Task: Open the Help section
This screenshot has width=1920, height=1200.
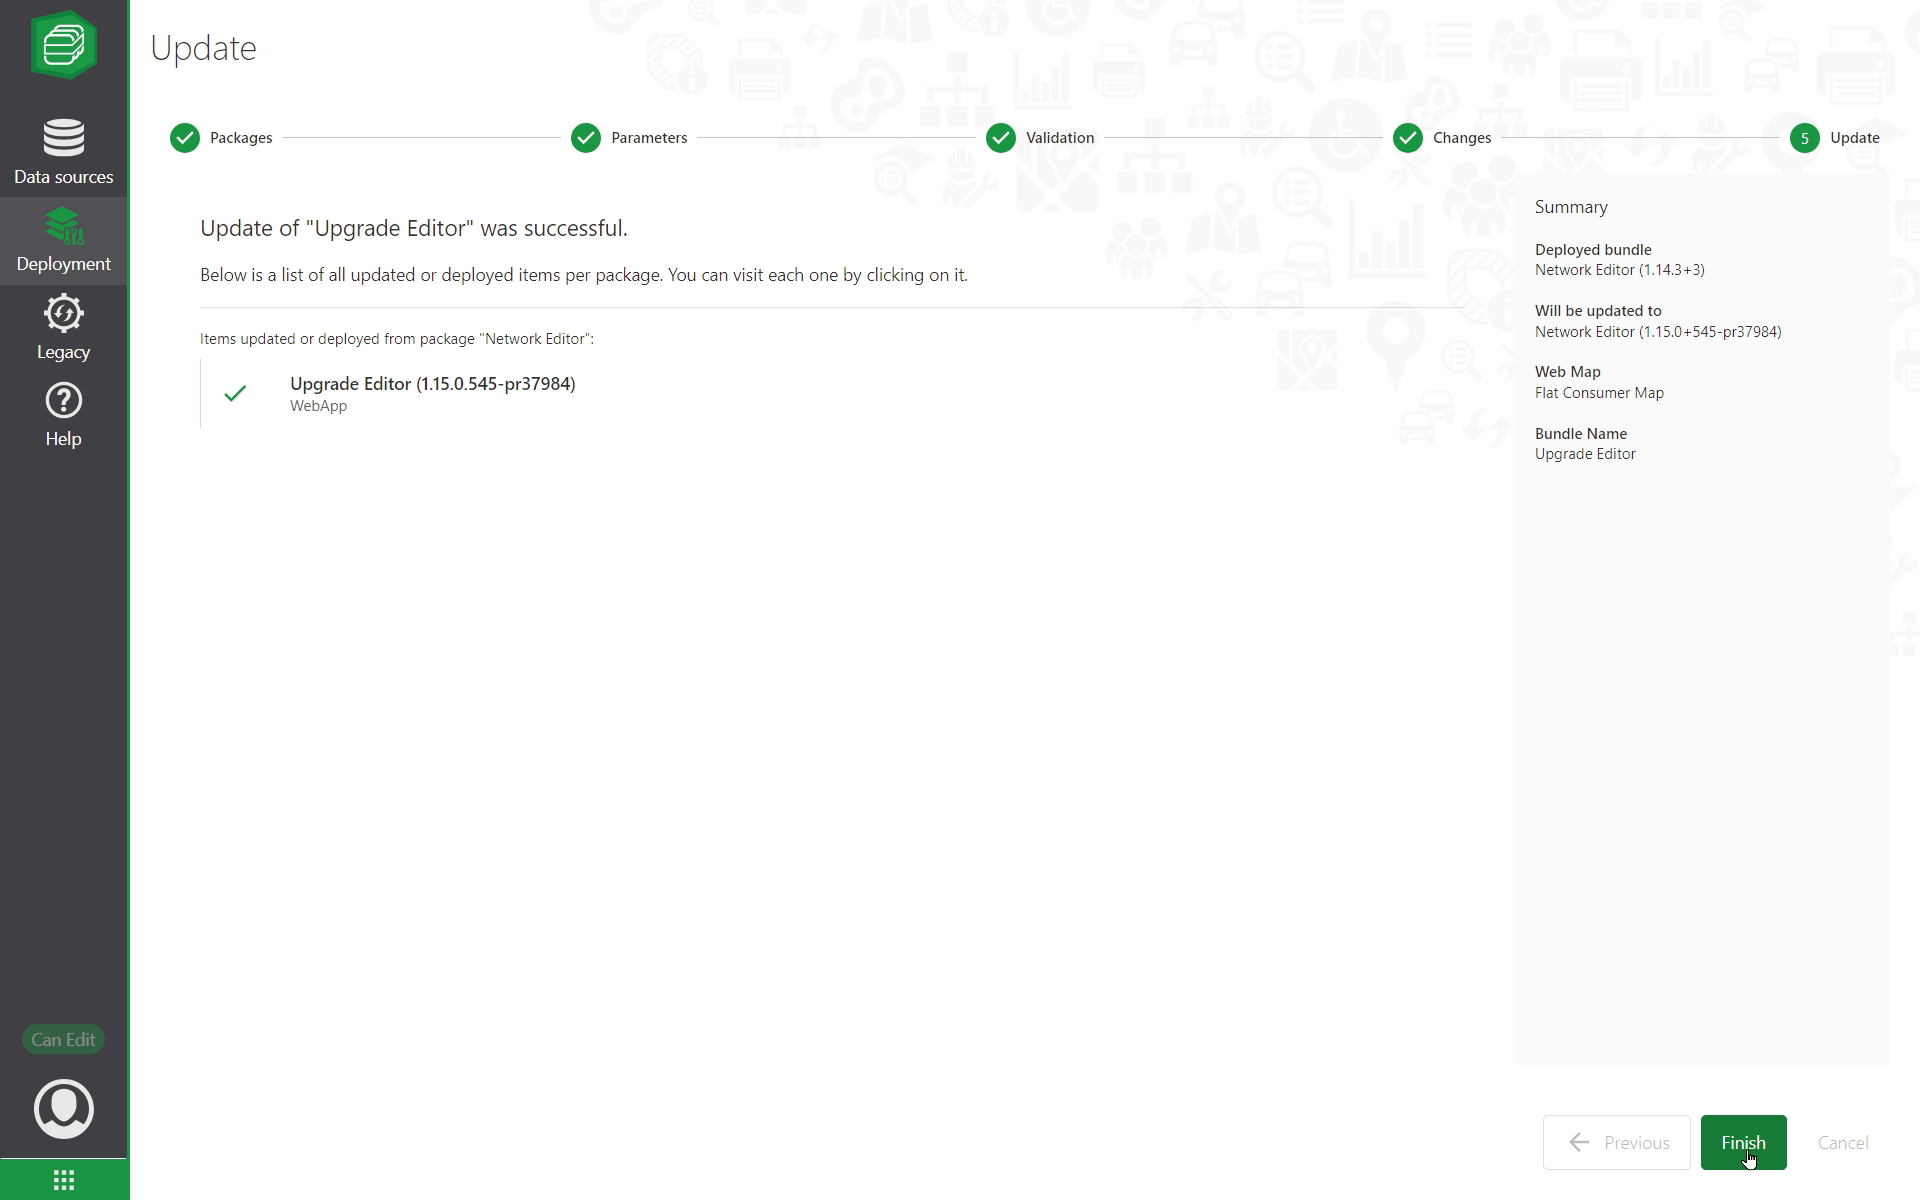Action: click(x=63, y=415)
